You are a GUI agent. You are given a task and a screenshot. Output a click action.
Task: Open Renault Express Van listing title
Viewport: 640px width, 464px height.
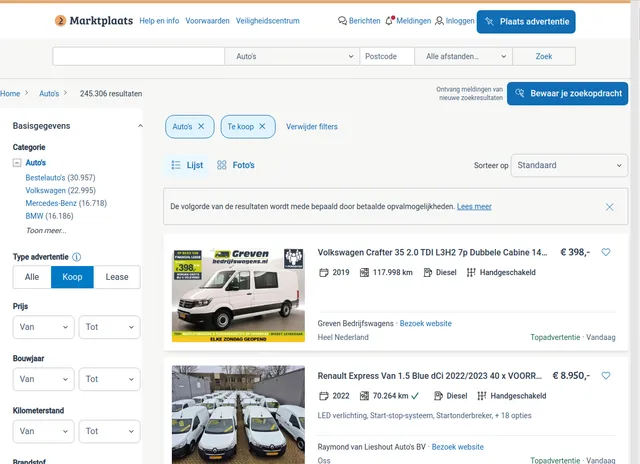(429, 375)
